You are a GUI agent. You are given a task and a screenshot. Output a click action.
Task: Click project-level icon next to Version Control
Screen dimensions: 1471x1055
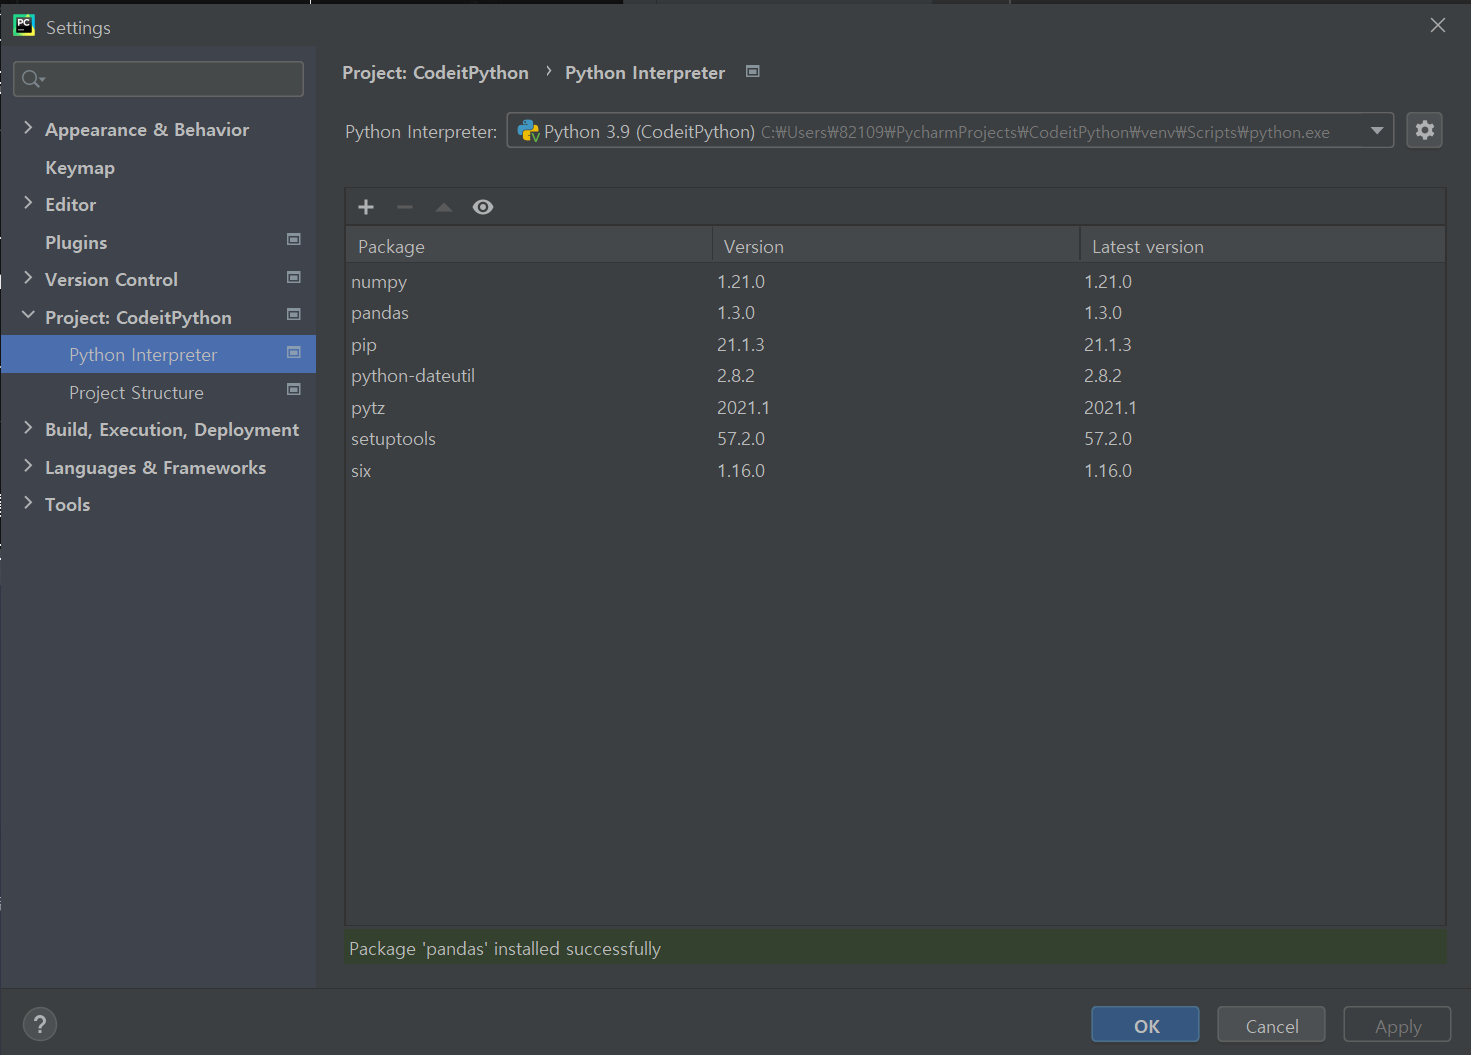pyautogui.click(x=294, y=277)
